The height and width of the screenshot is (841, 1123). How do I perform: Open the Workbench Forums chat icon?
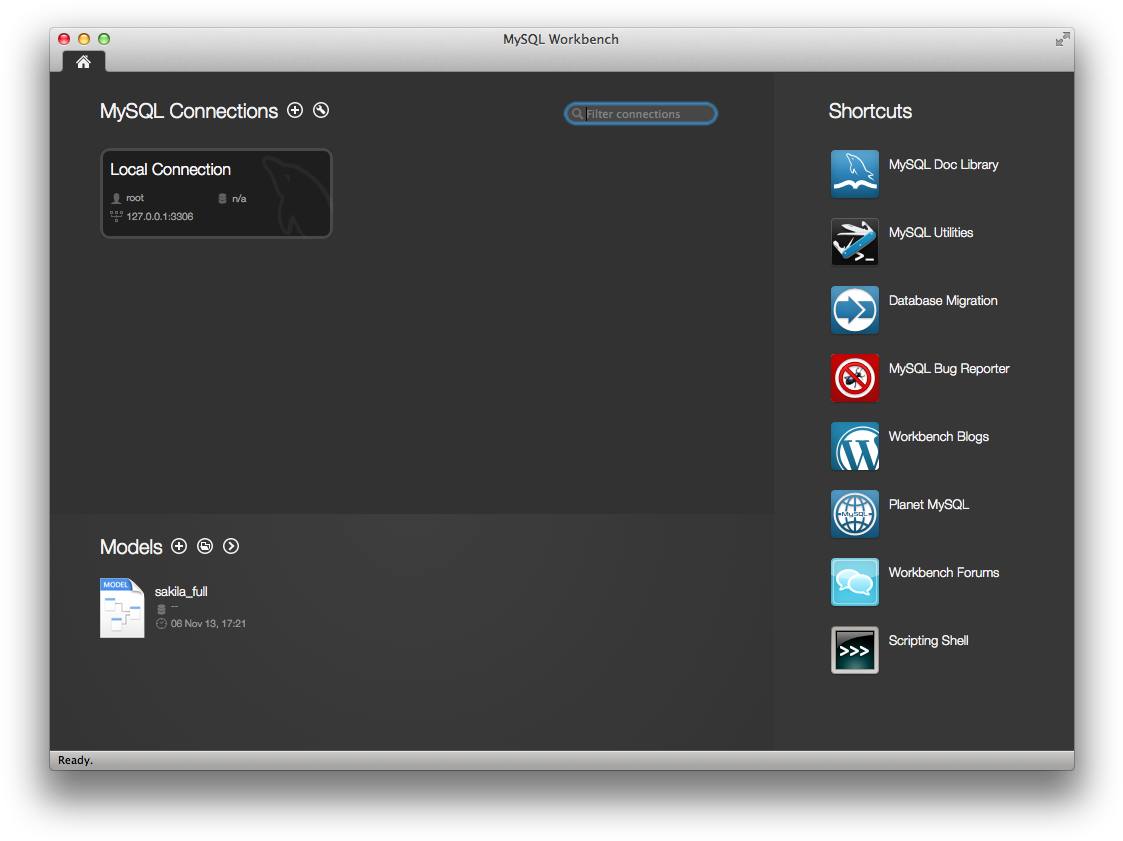click(x=854, y=582)
